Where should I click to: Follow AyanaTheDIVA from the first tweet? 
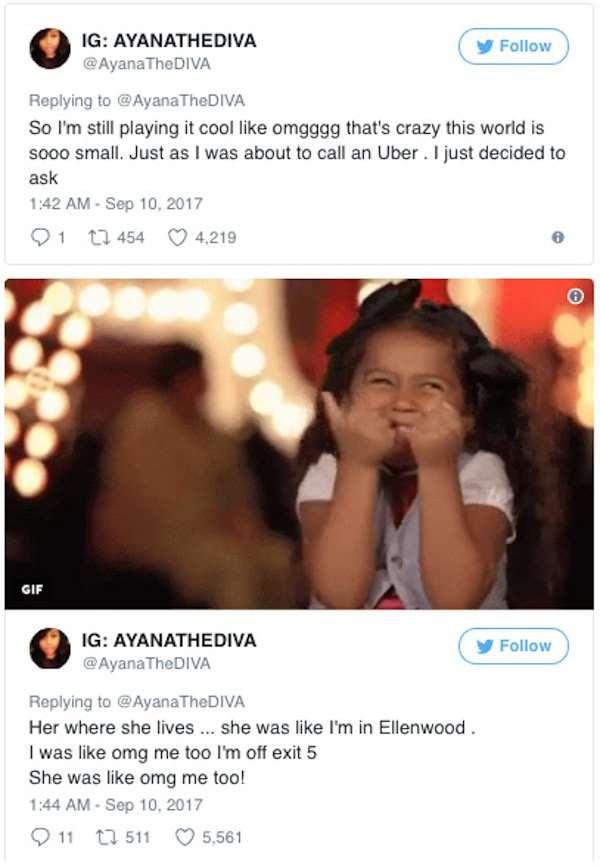click(513, 46)
